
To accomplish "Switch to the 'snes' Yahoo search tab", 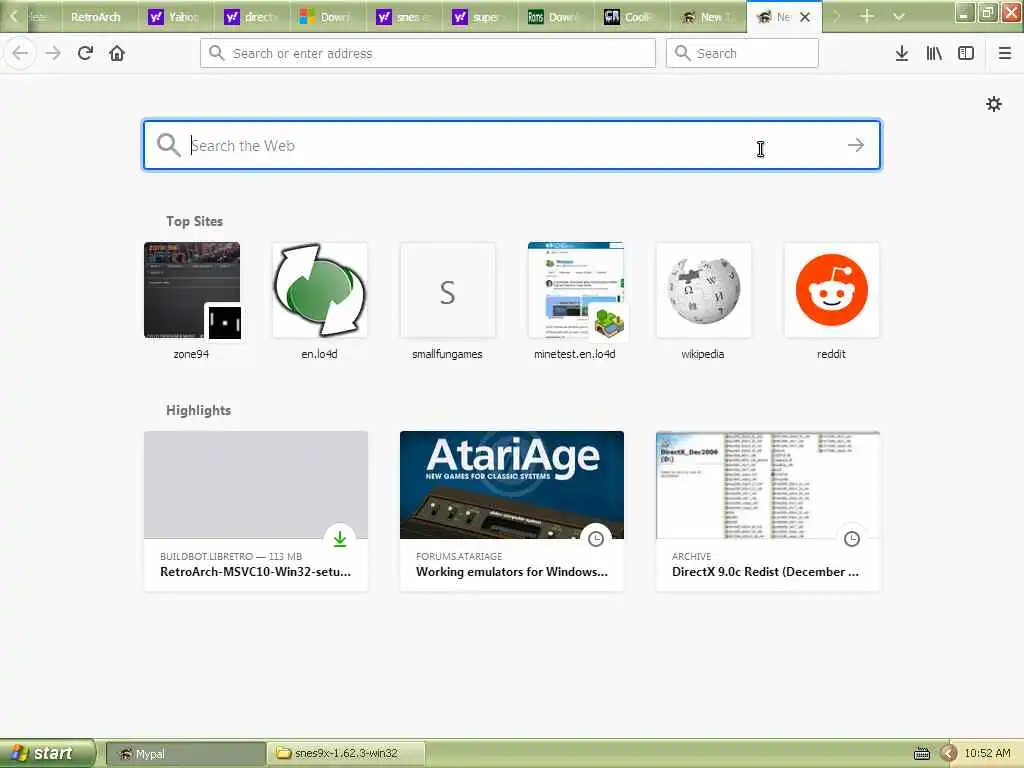I will 403,17.
